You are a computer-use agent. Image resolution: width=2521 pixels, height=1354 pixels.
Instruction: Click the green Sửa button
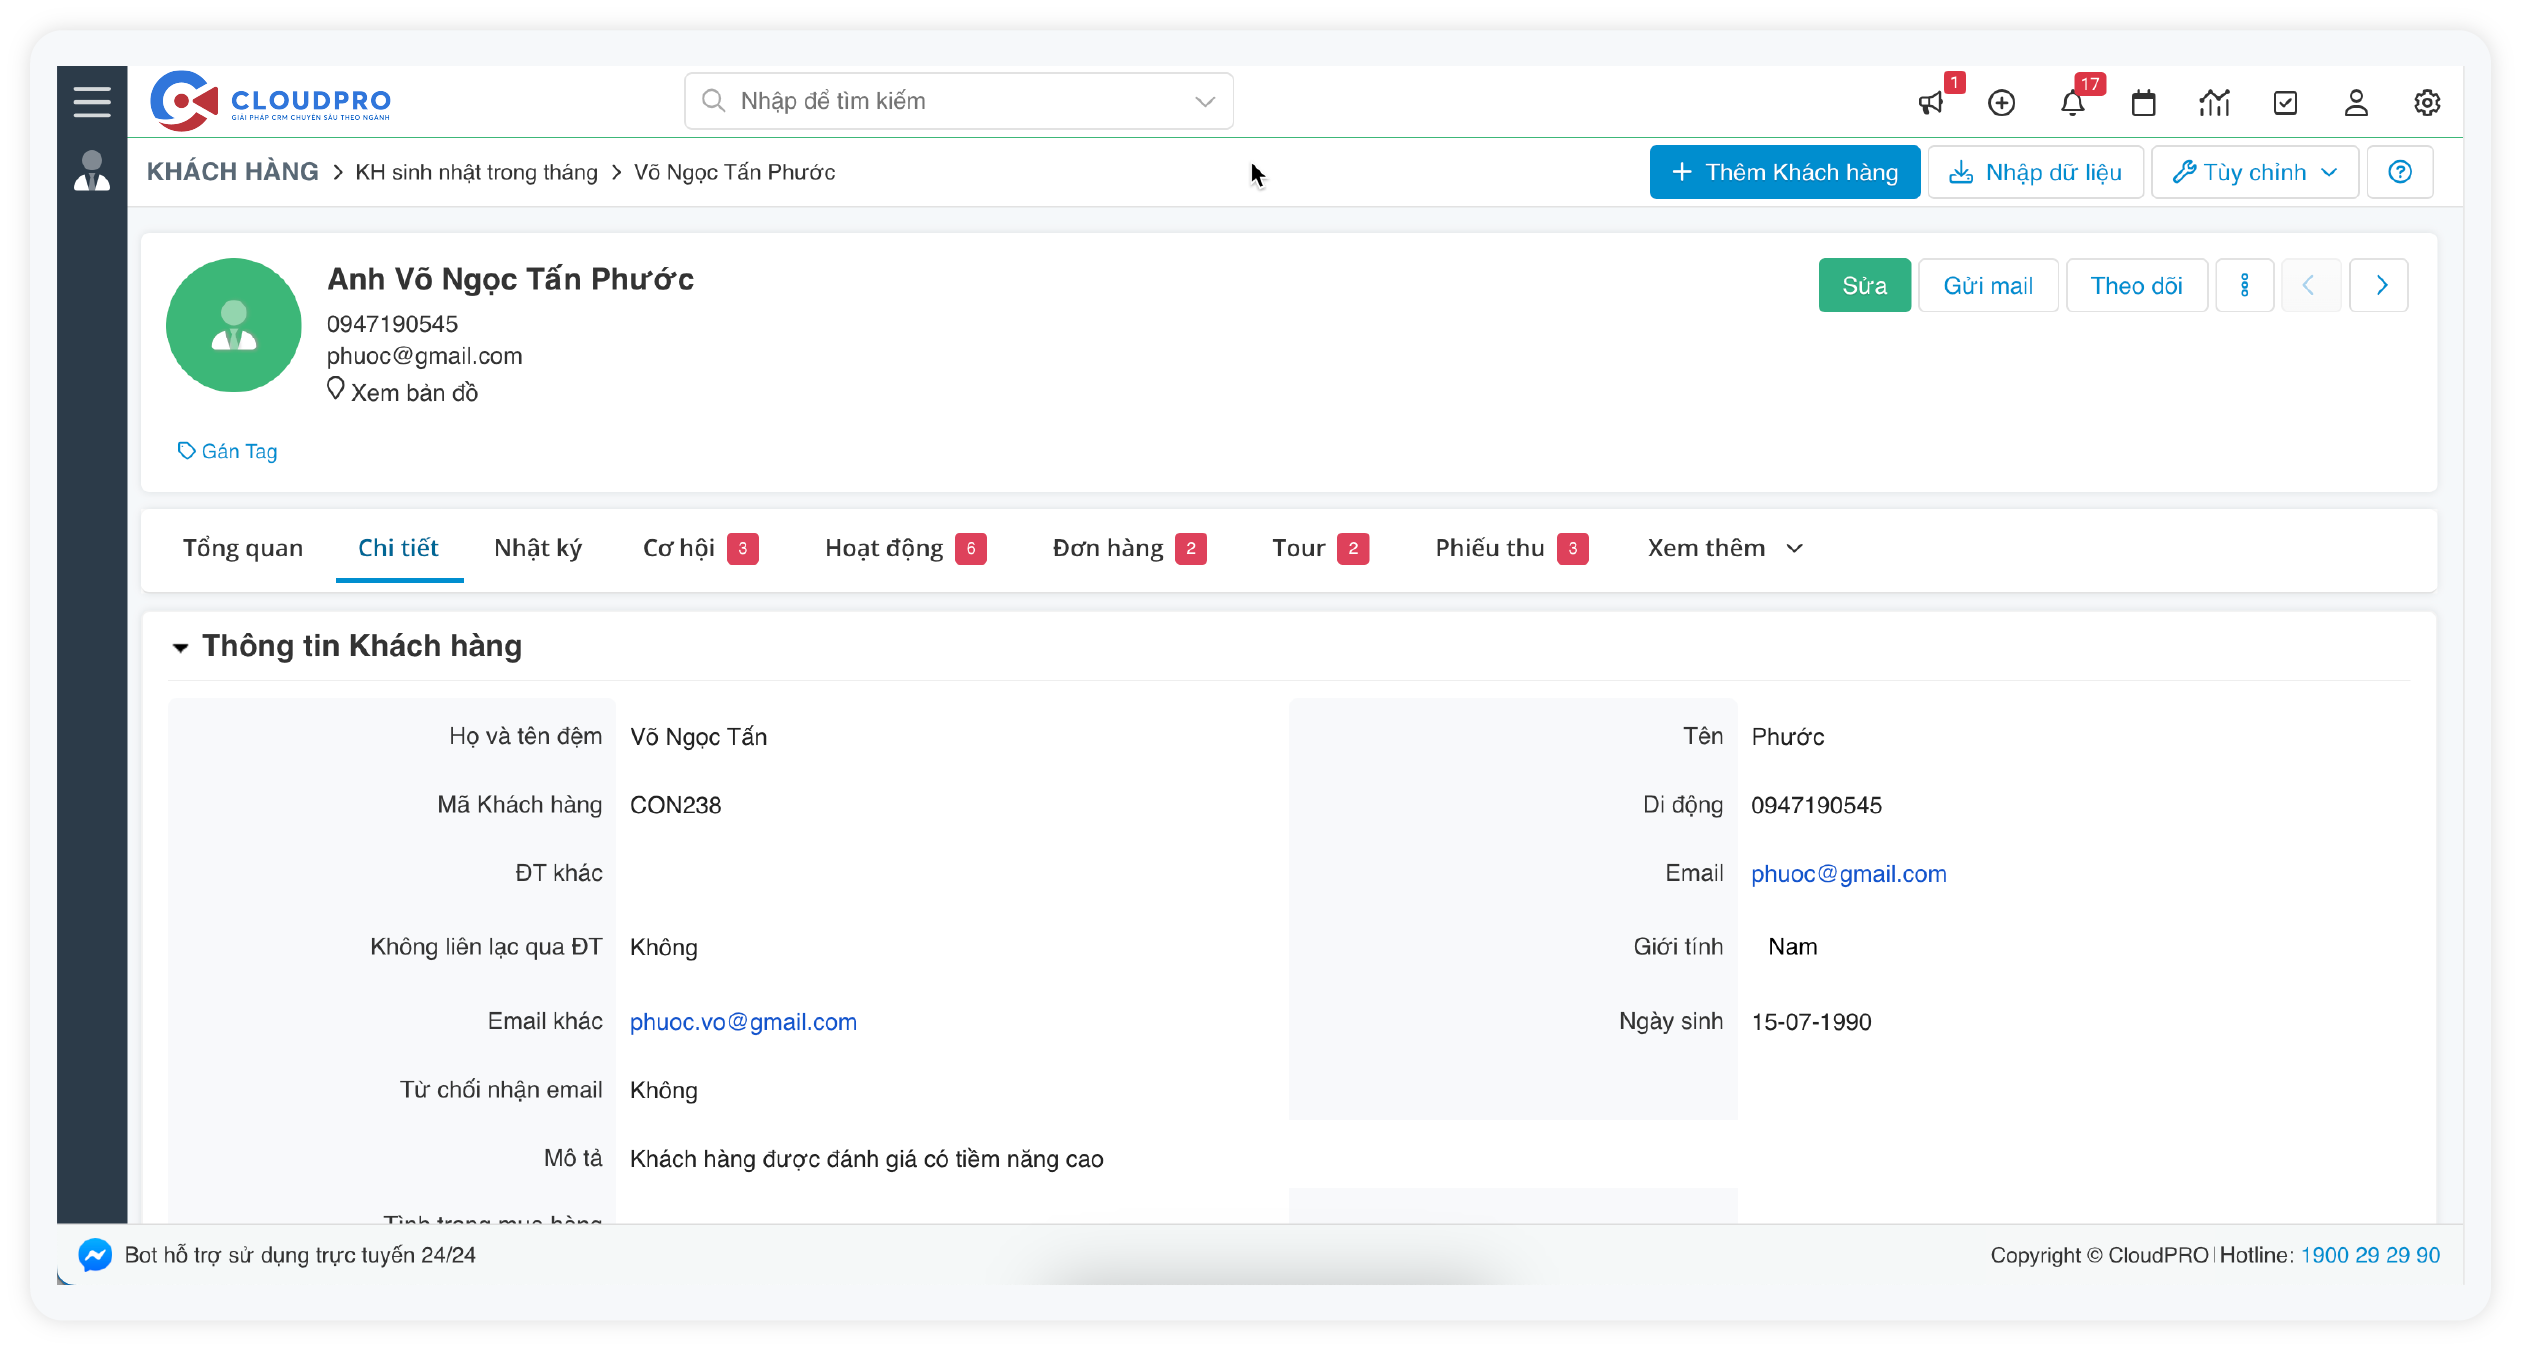(1864, 286)
